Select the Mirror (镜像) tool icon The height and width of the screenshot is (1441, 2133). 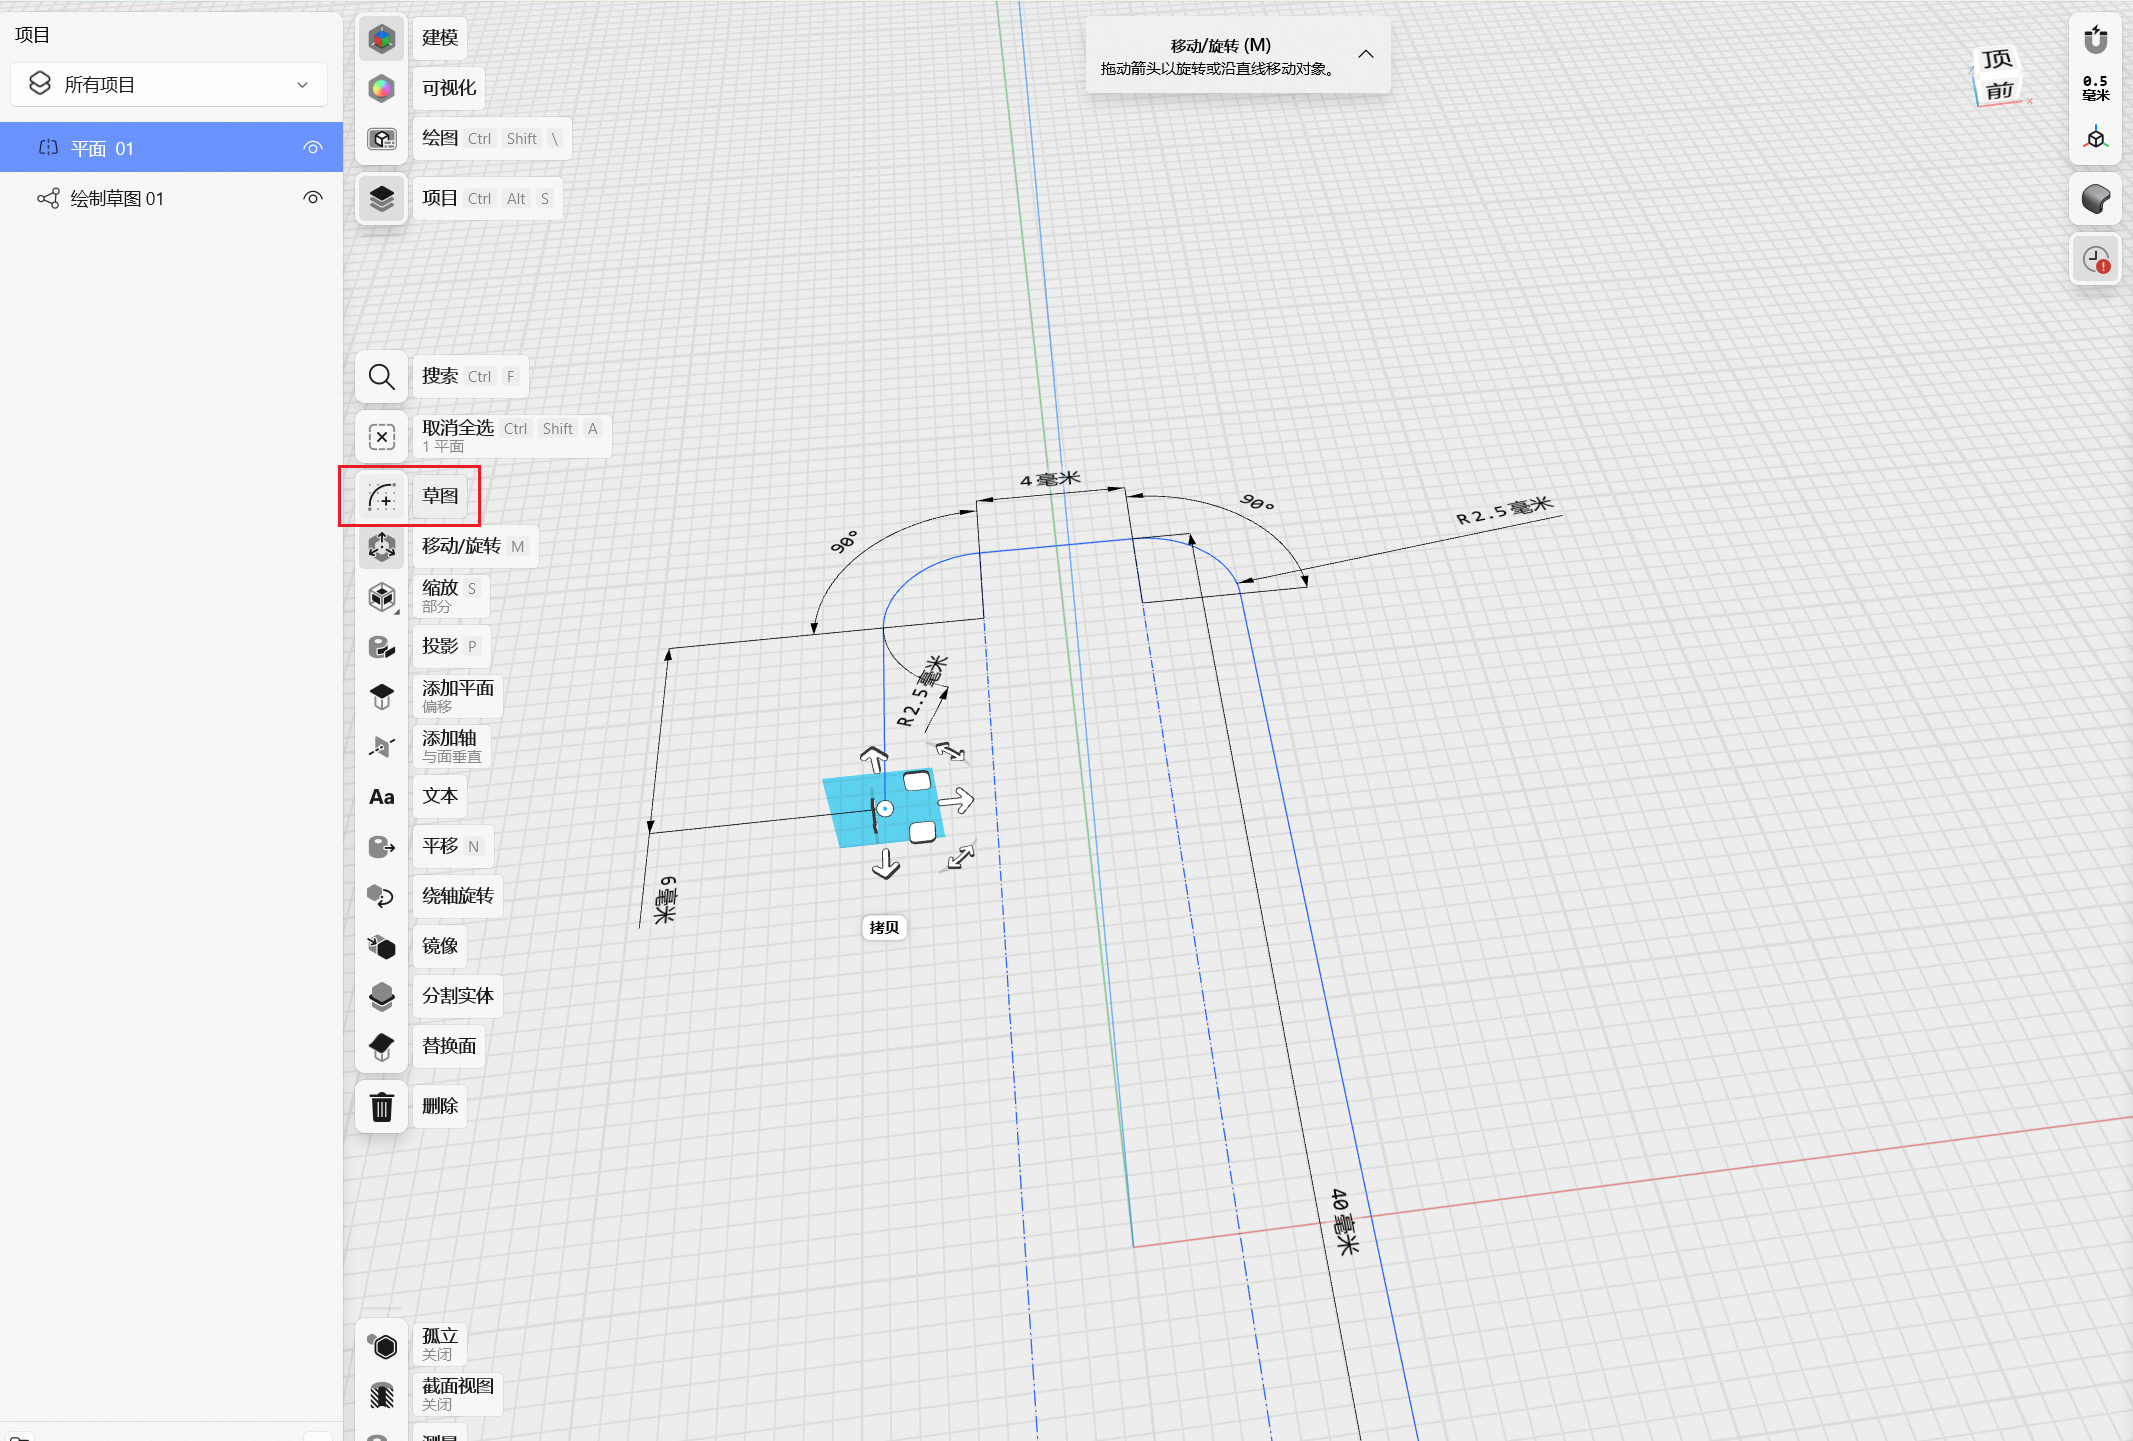[x=382, y=946]
